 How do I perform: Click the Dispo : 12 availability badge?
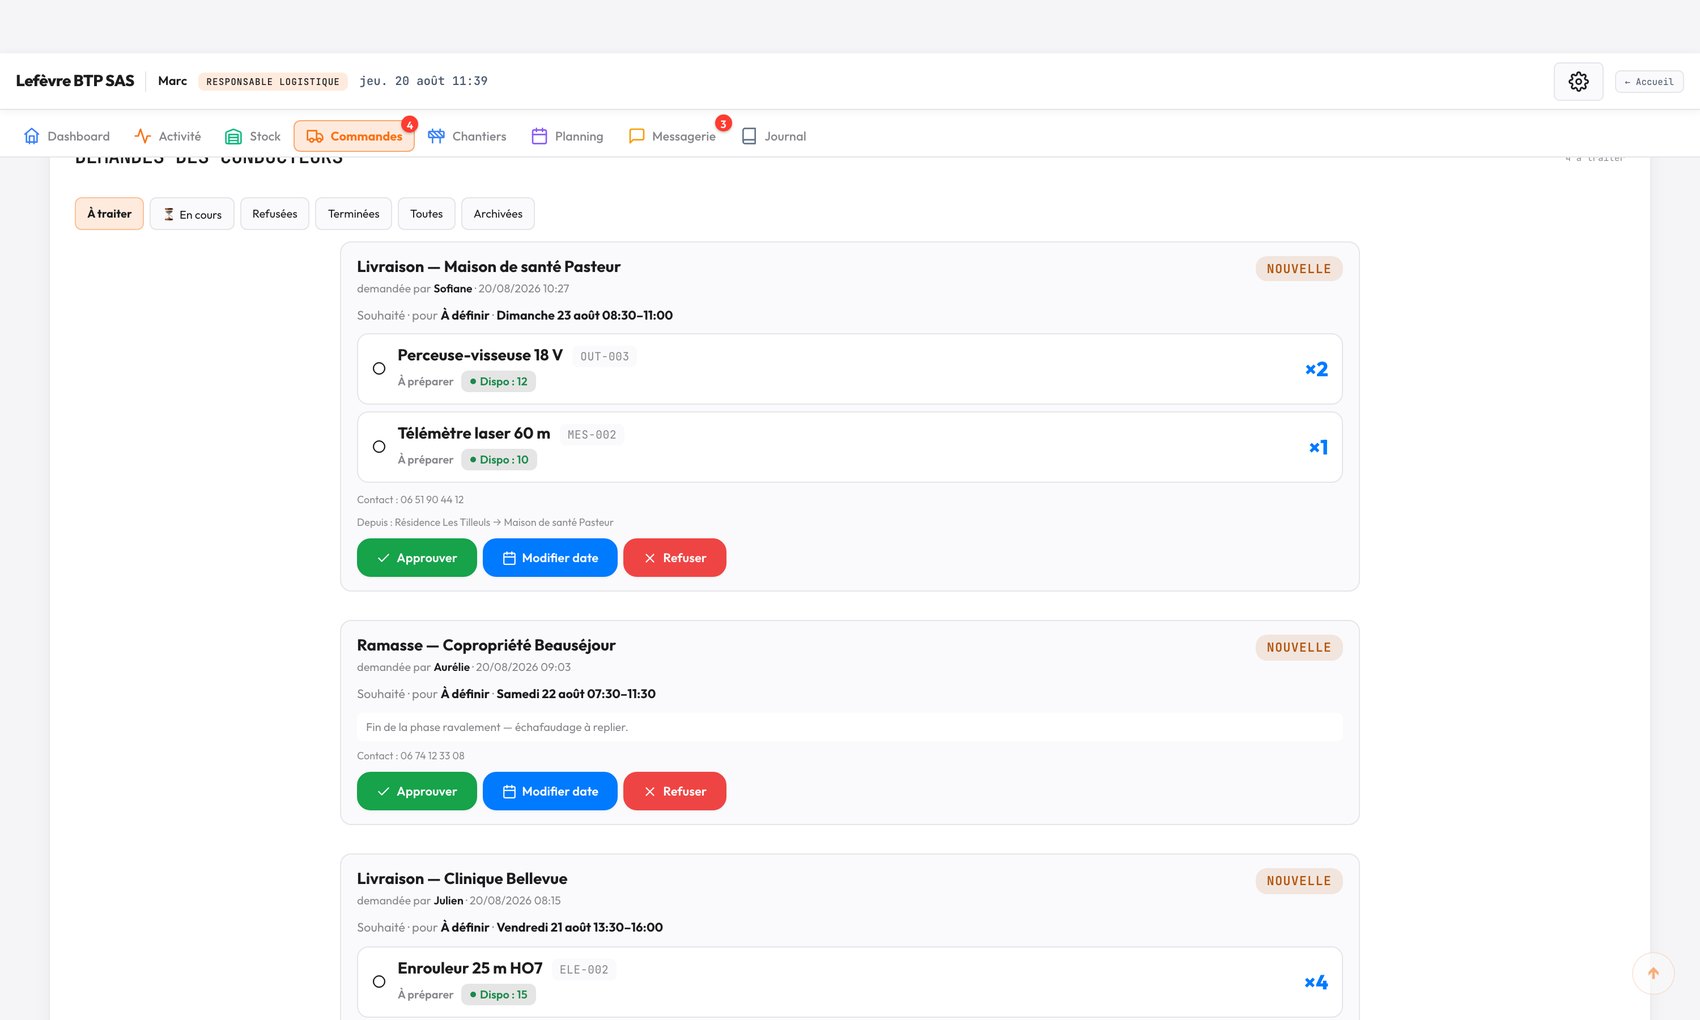(499, 382)
